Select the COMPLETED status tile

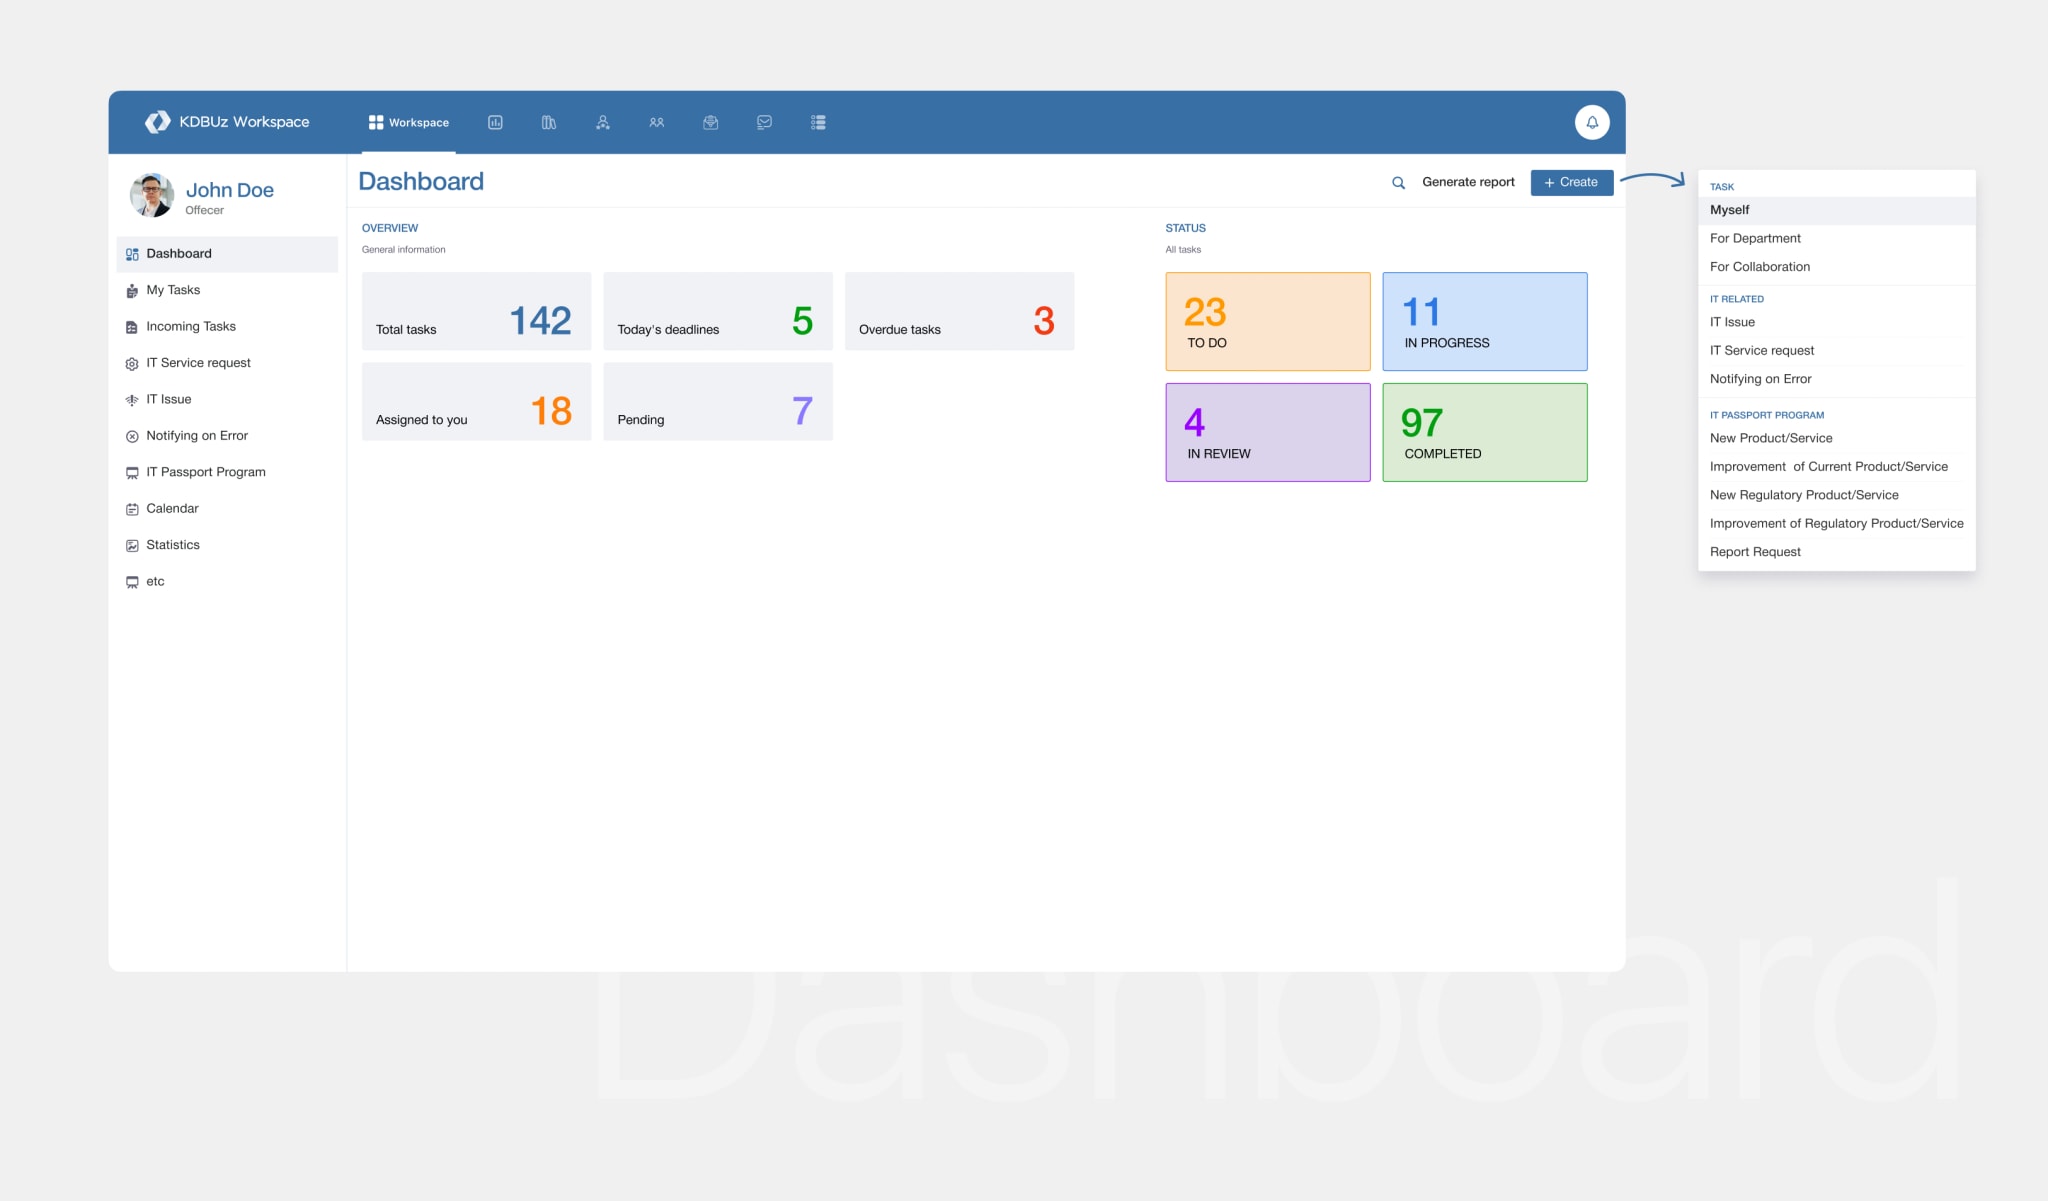(x=1485, y=432)
